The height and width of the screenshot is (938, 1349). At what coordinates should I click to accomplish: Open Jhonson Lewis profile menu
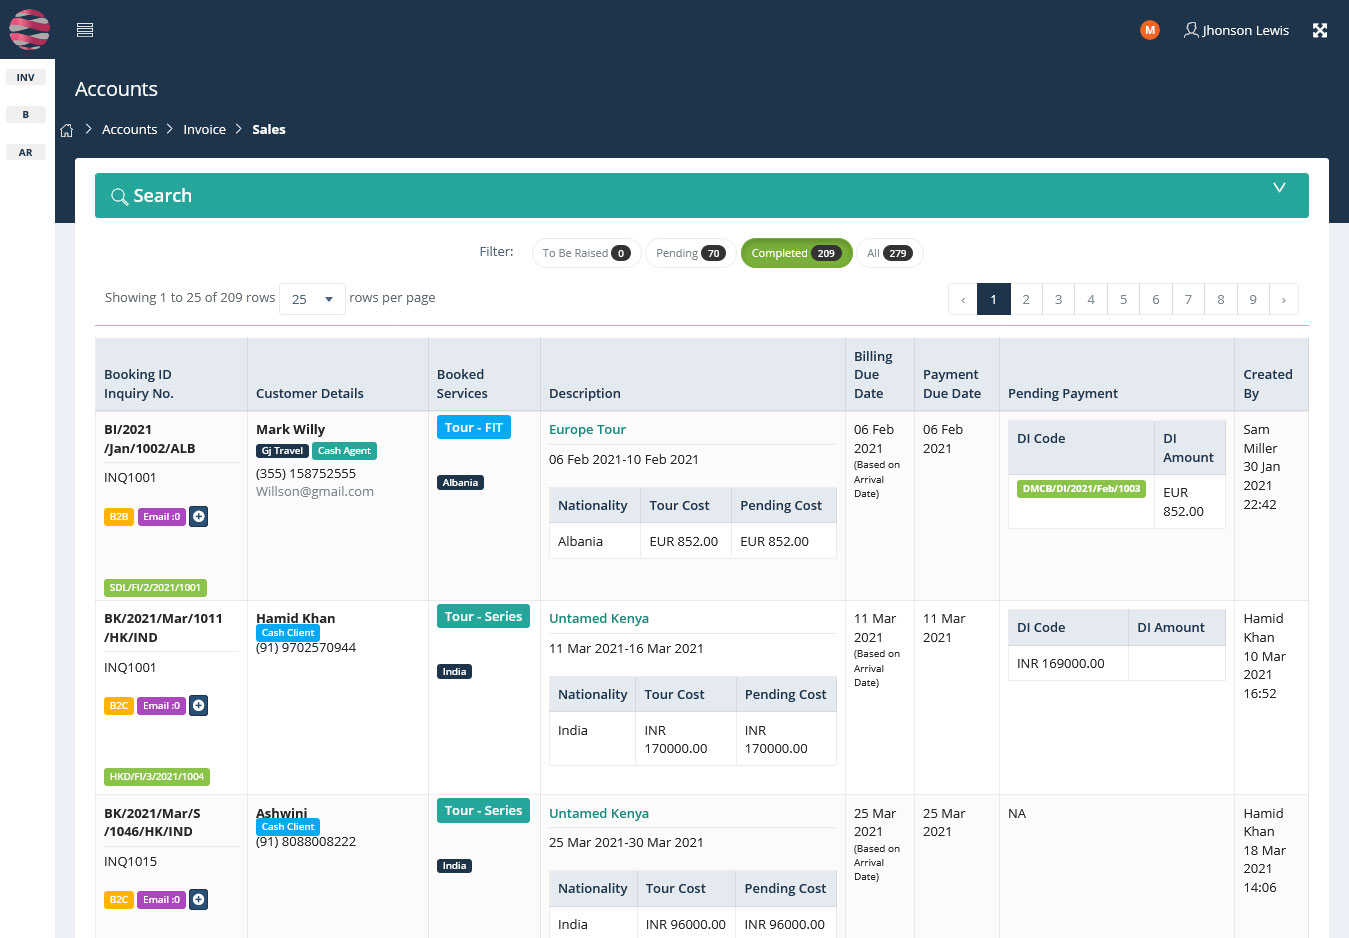tap(1236, 30)
